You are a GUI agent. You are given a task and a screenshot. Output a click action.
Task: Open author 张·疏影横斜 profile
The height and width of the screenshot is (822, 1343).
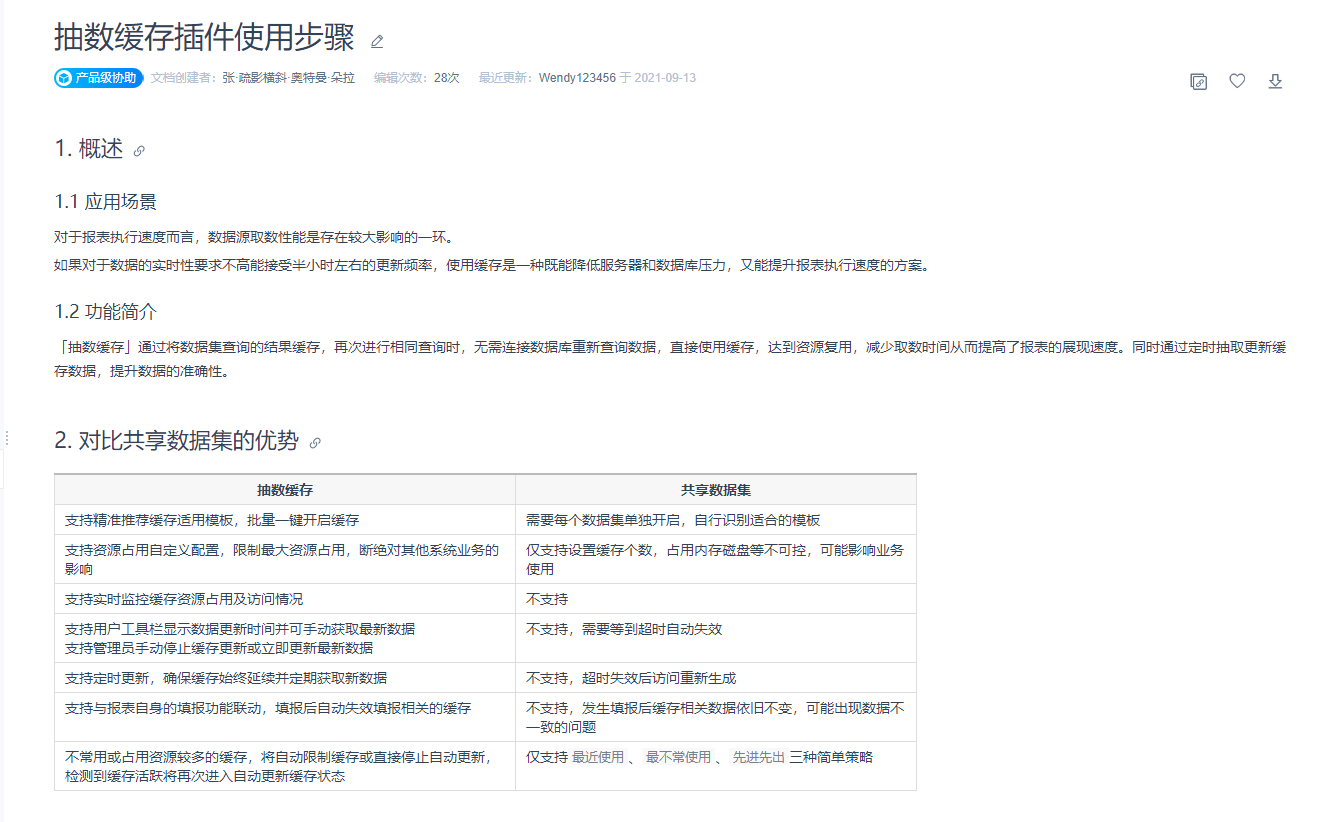254,78
